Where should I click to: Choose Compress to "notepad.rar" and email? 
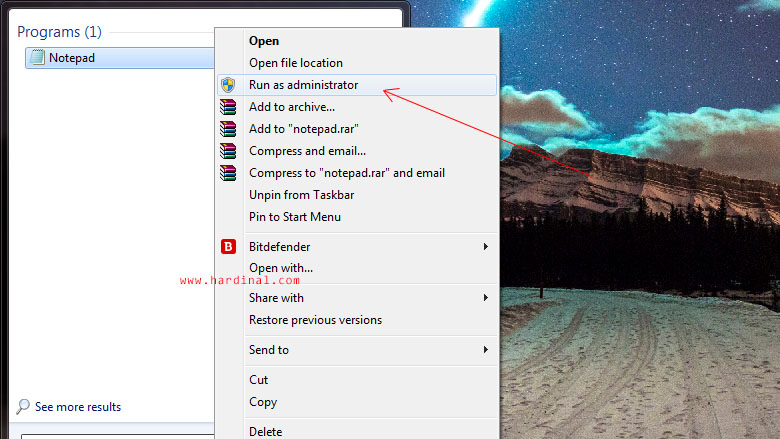tap(357, 173)
